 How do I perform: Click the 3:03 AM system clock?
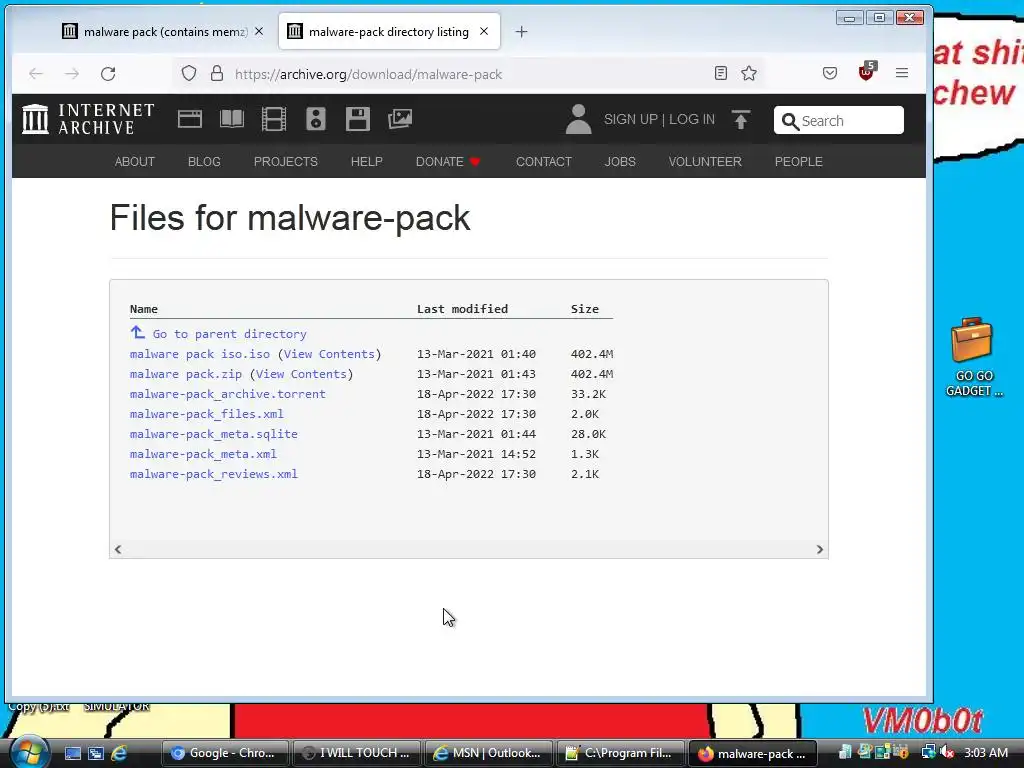(985, 753)
